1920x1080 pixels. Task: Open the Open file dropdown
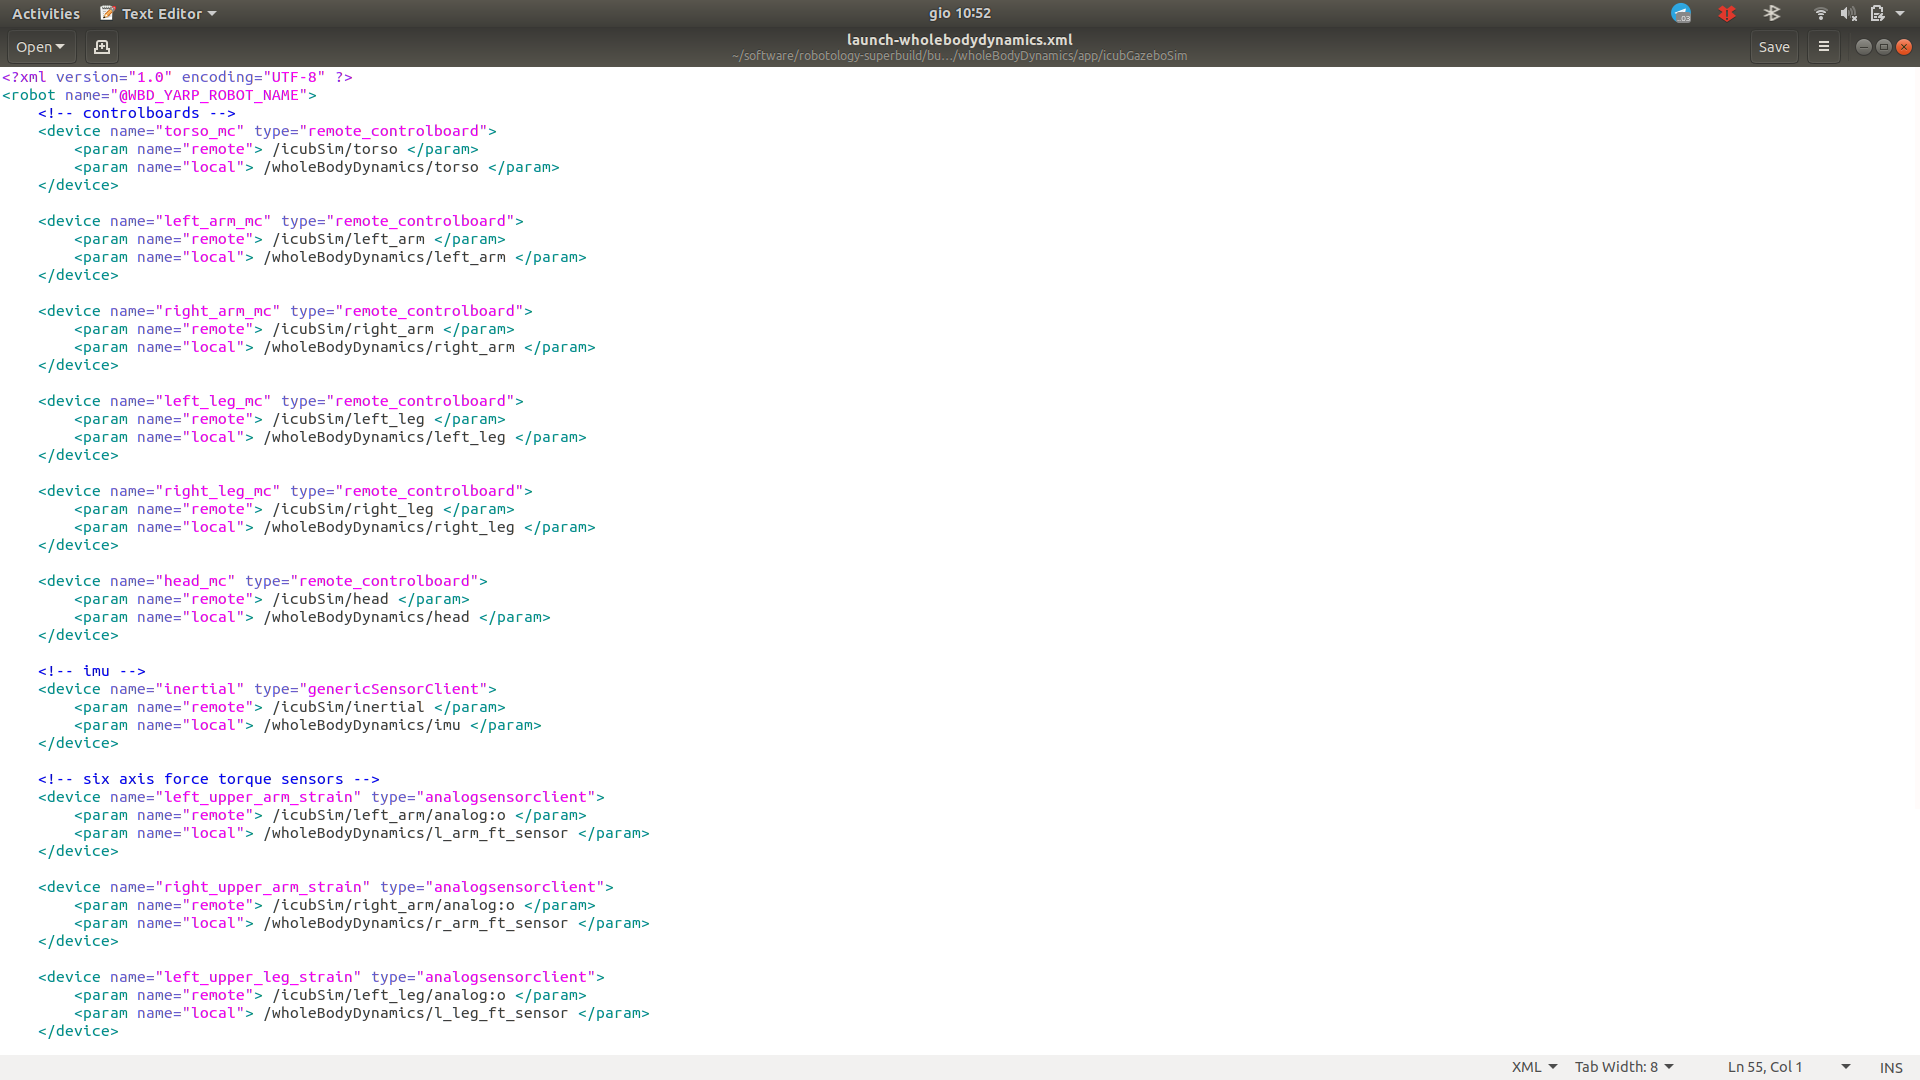[x=40, y=47]
